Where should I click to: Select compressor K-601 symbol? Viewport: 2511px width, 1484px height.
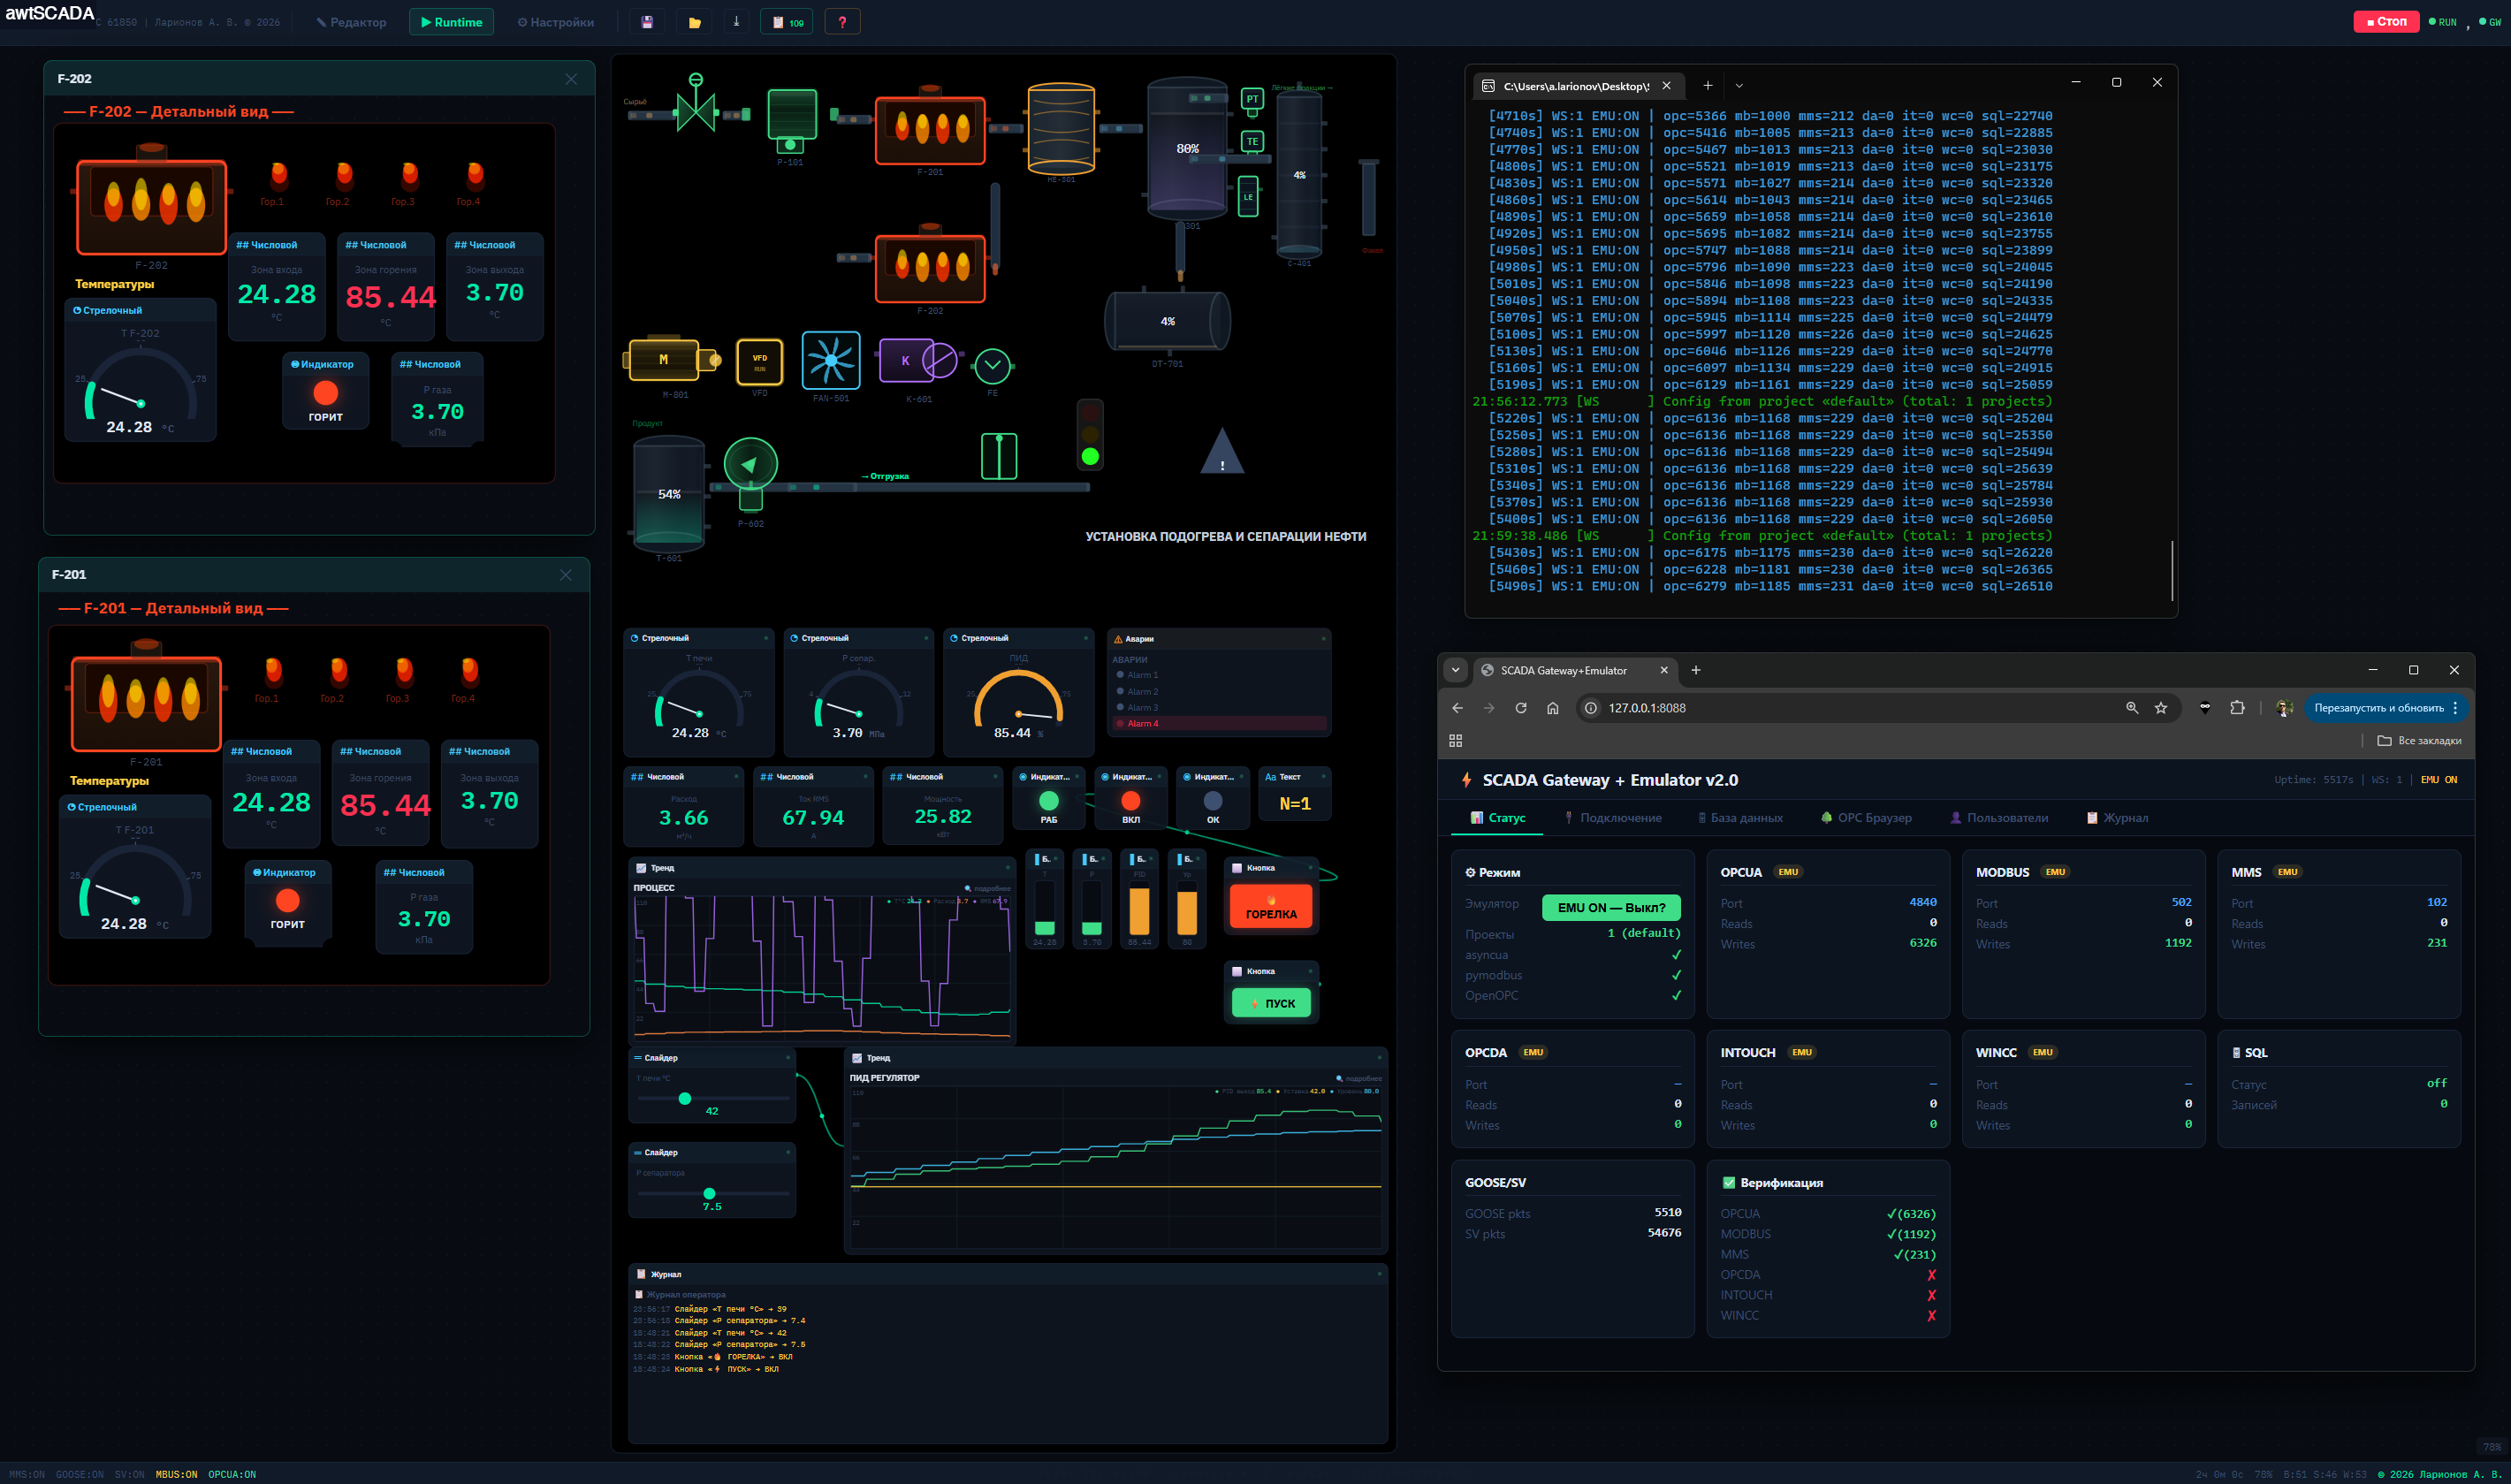918,361
